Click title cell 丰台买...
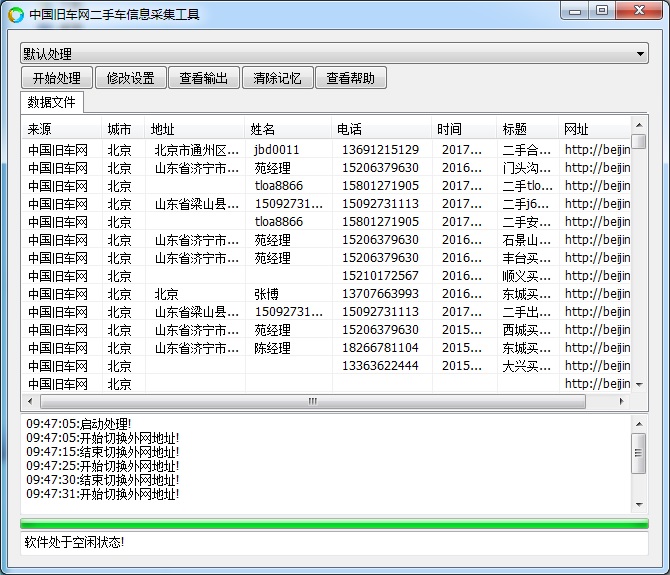670x575 pixels. pos(526,258)
